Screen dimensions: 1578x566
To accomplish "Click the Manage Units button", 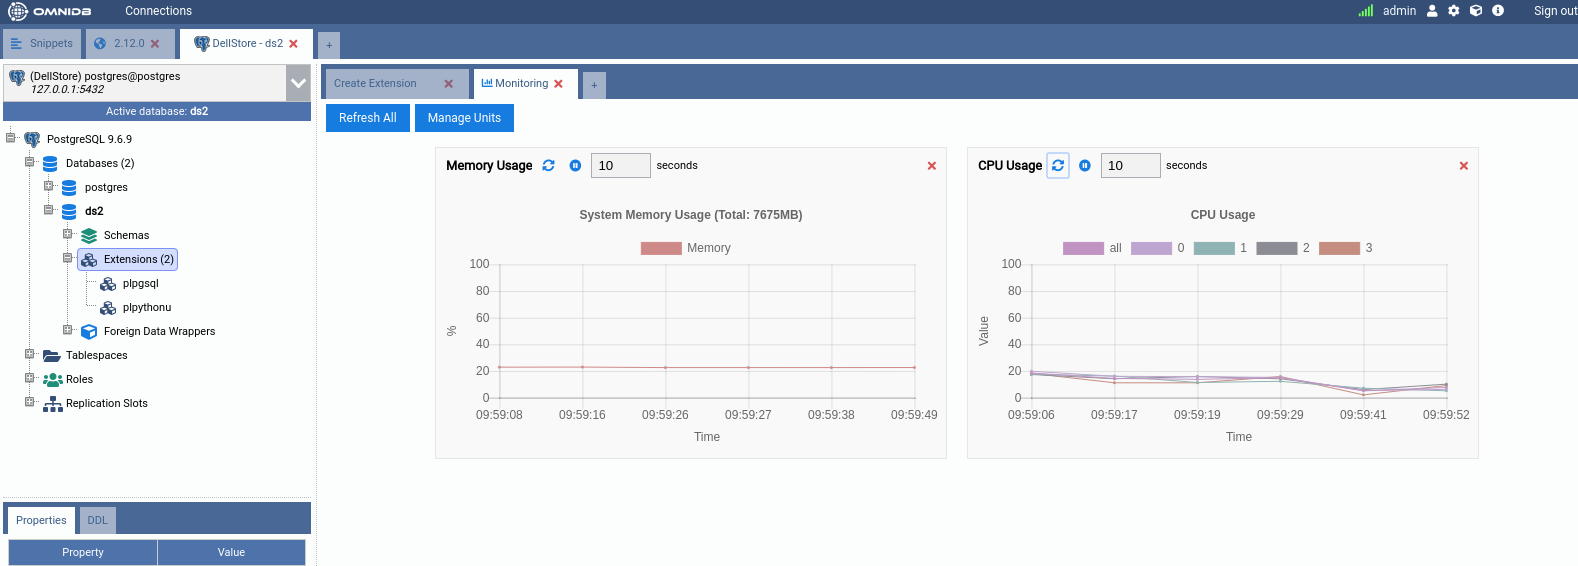I will click(464, 118).
